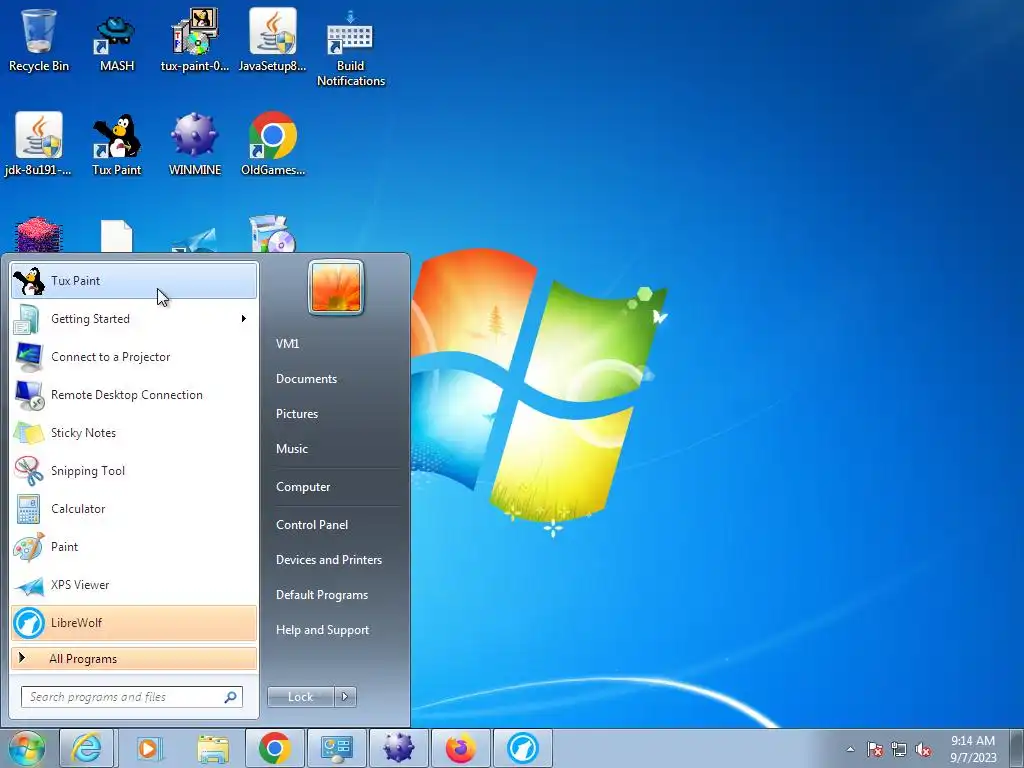This screenshot has width=1024, height=768.
Task: Open the Control Panel taskbar icon
Action: tap(336, 748)
